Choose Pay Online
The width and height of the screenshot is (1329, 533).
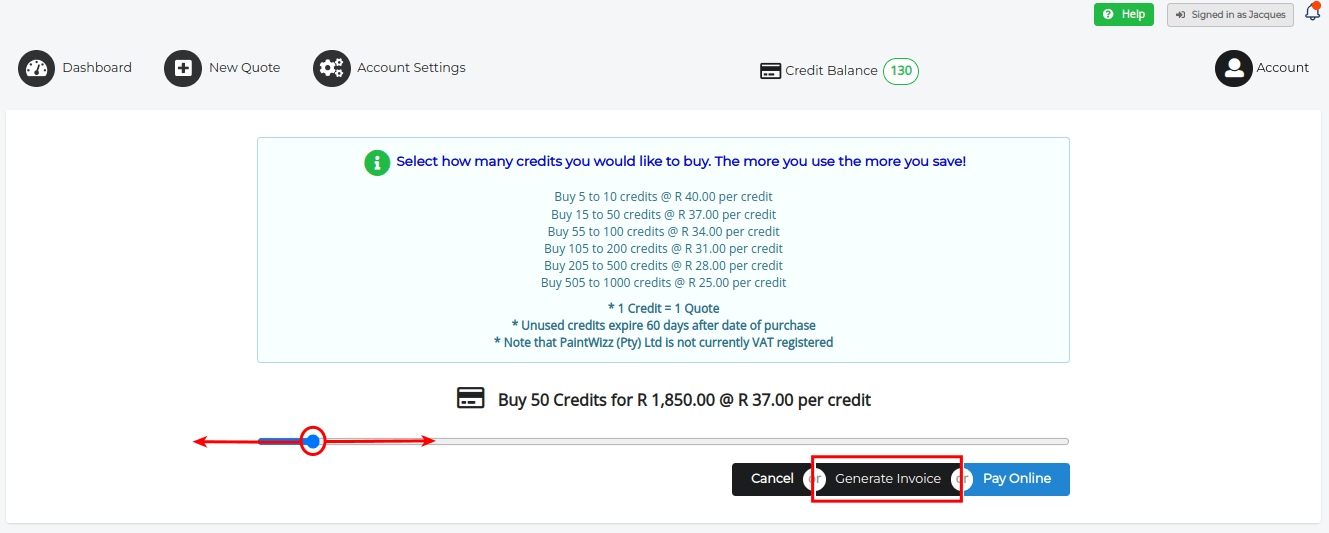pos(1016,479)
